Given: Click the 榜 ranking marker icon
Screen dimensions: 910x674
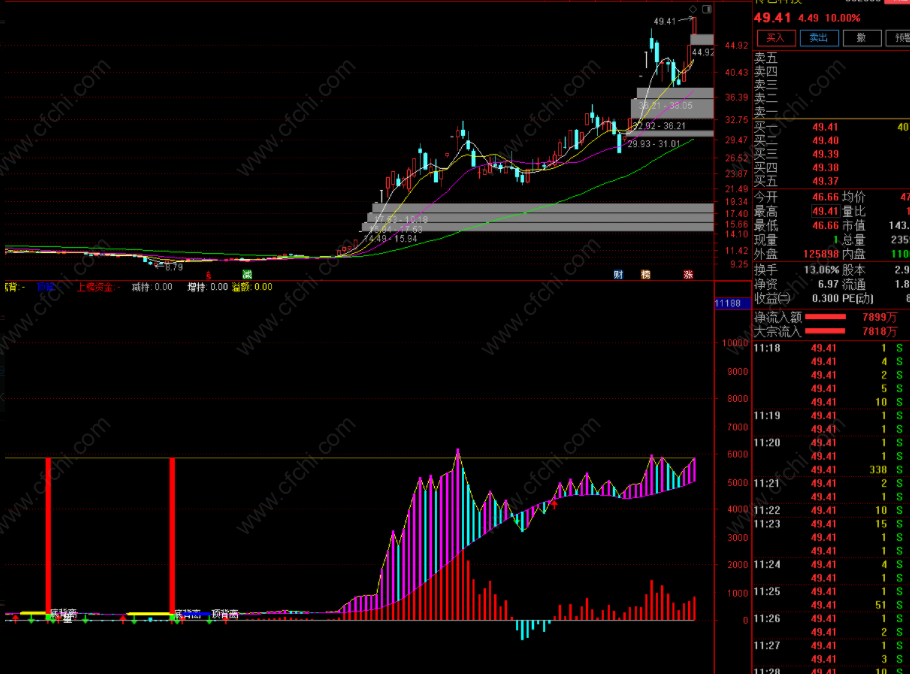Looking at the screenshot, I should click(645, 275).
